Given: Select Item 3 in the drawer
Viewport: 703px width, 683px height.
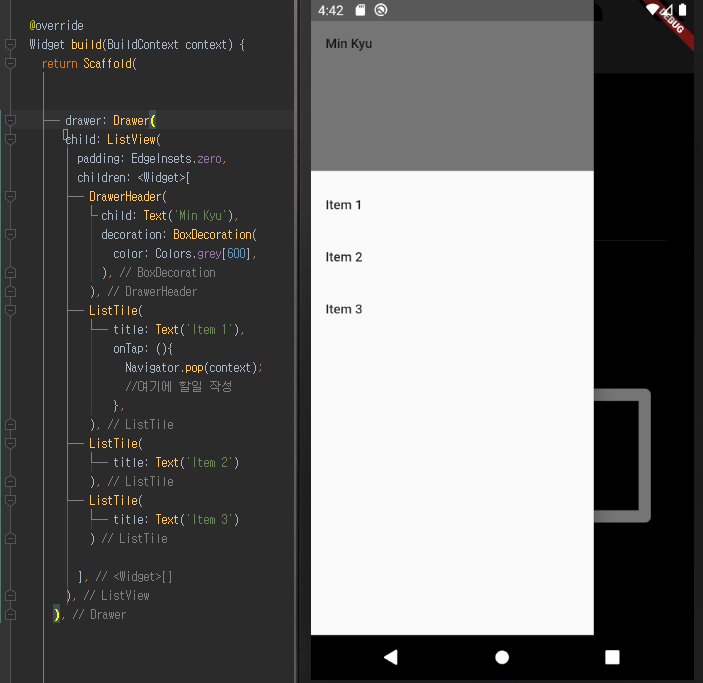Looking at the screenshot, I should [452, 309].
